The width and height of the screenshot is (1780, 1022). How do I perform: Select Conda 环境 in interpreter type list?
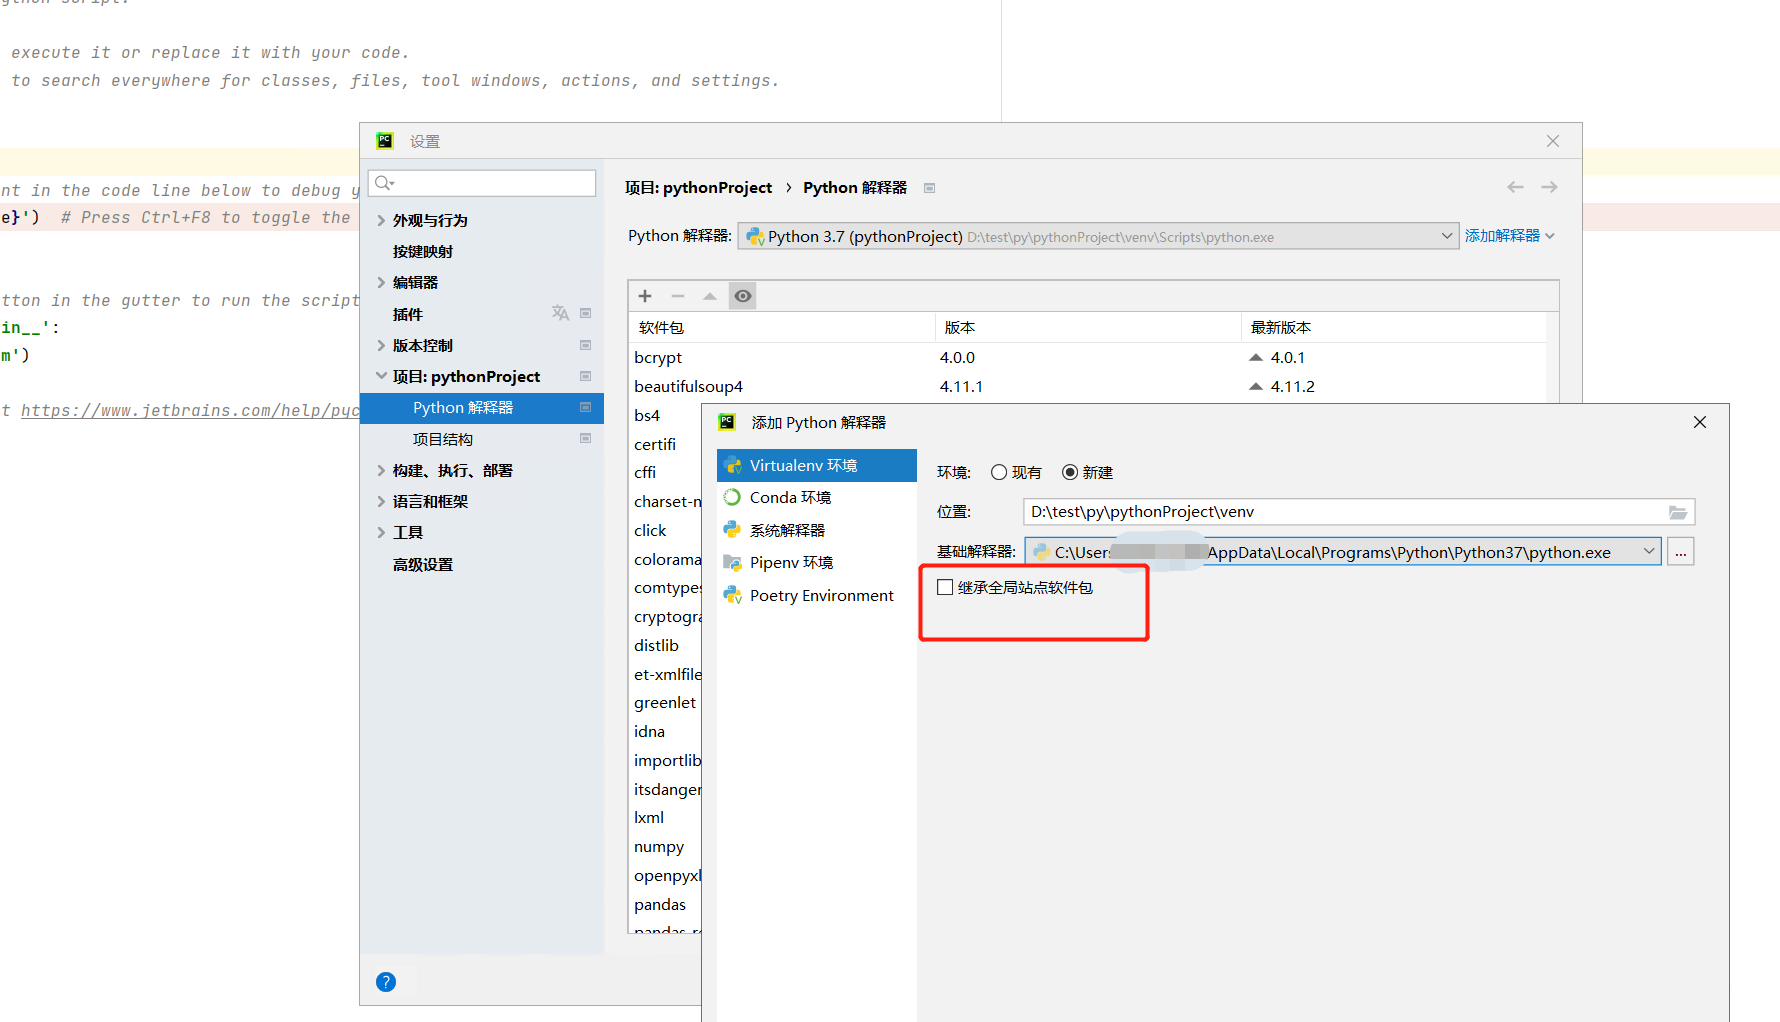[x=817, y=497]
